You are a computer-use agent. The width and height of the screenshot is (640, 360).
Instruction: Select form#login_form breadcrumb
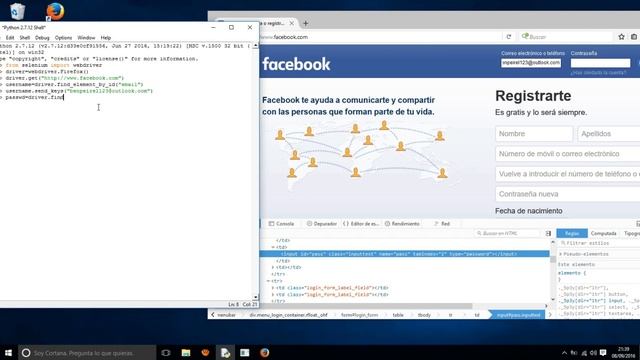click(x=360, y=315)
